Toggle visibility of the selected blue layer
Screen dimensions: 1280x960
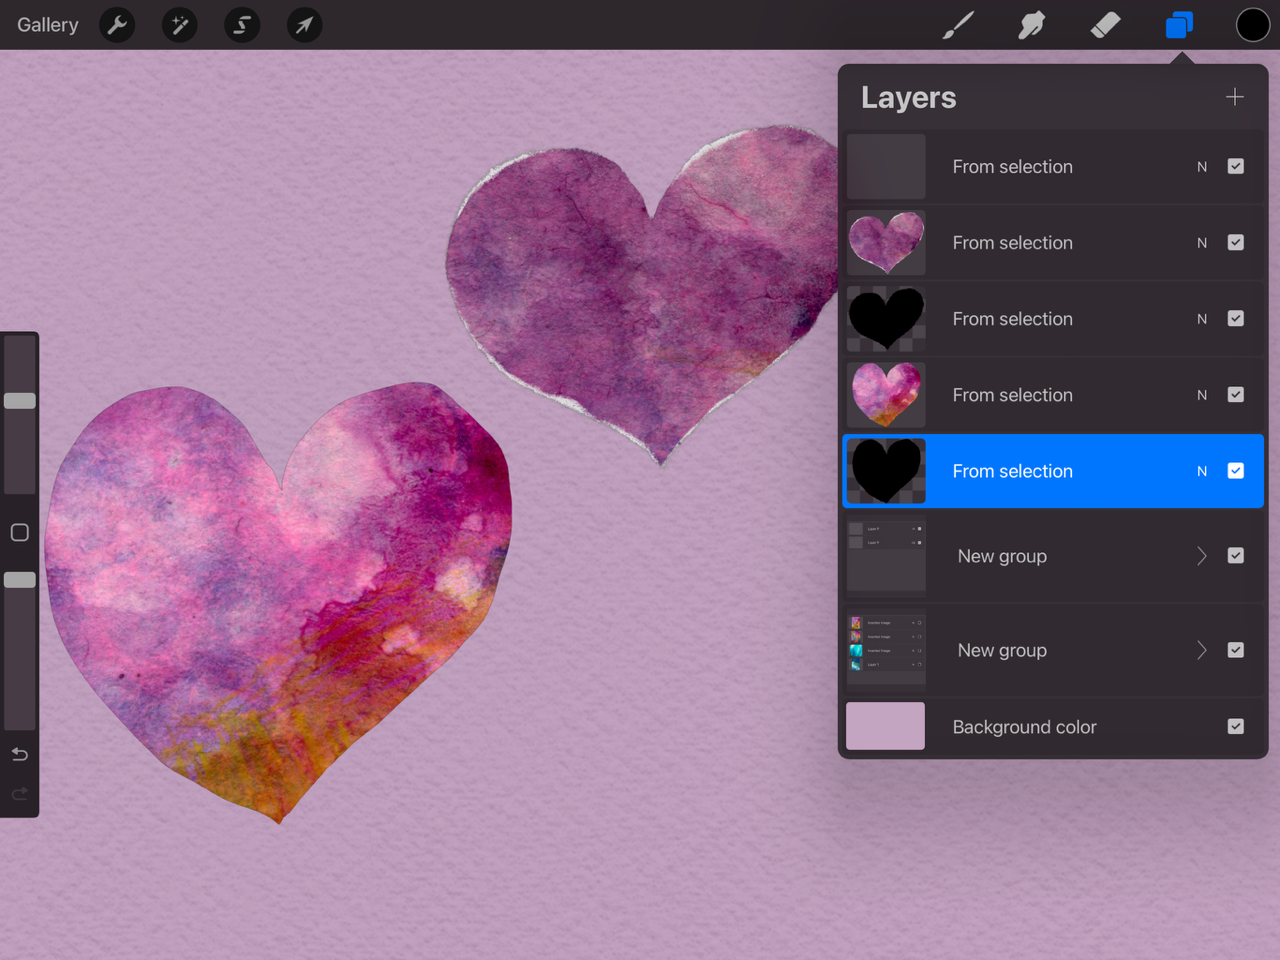pyautogui.click(x=1236, y=471)
